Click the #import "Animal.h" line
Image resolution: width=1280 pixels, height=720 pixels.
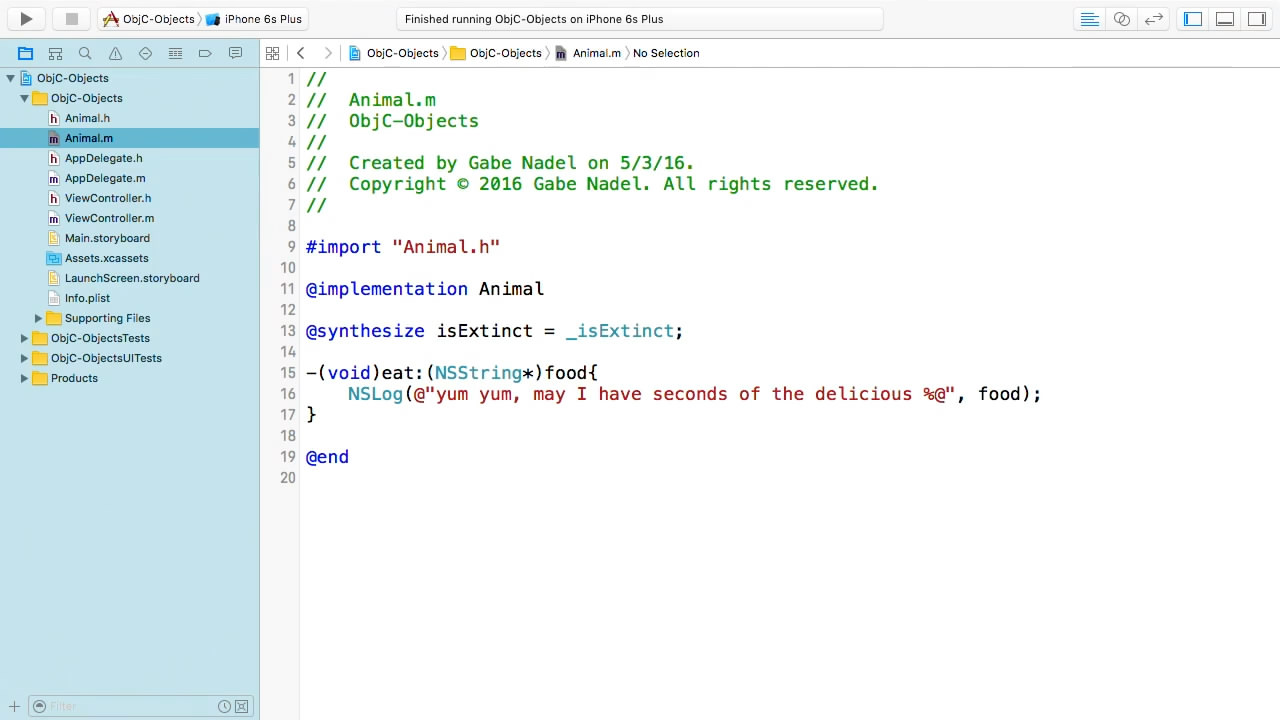coord(403,247)
